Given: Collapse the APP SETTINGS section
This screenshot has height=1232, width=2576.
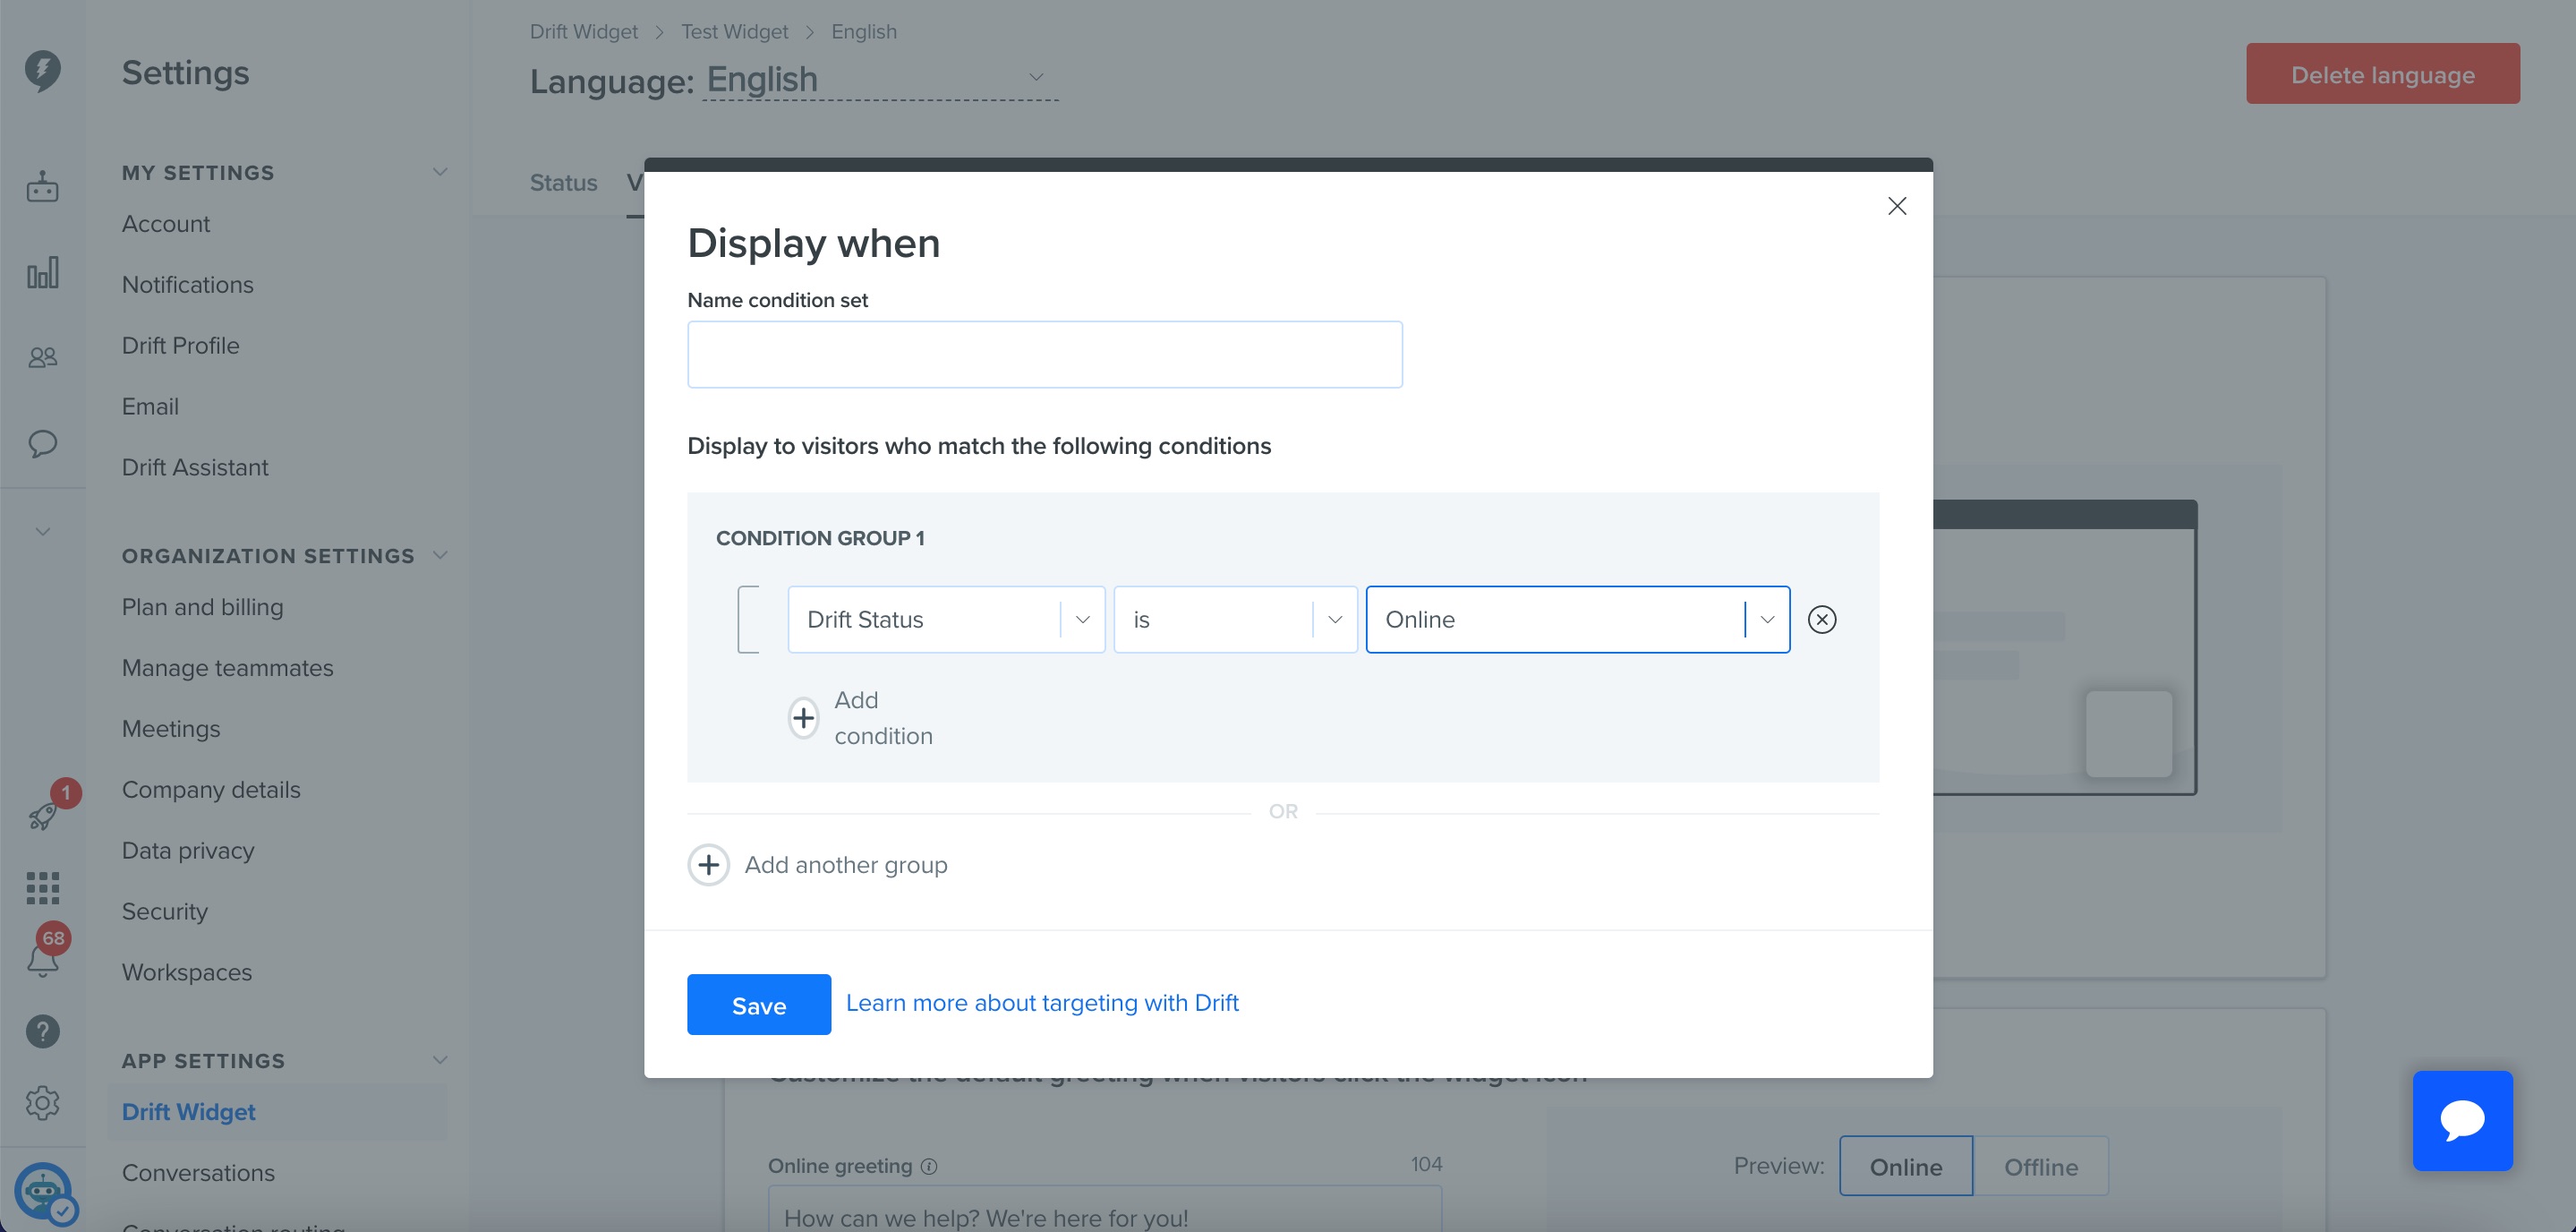Looking at the screenshot, I should [x=439, y=1060].
